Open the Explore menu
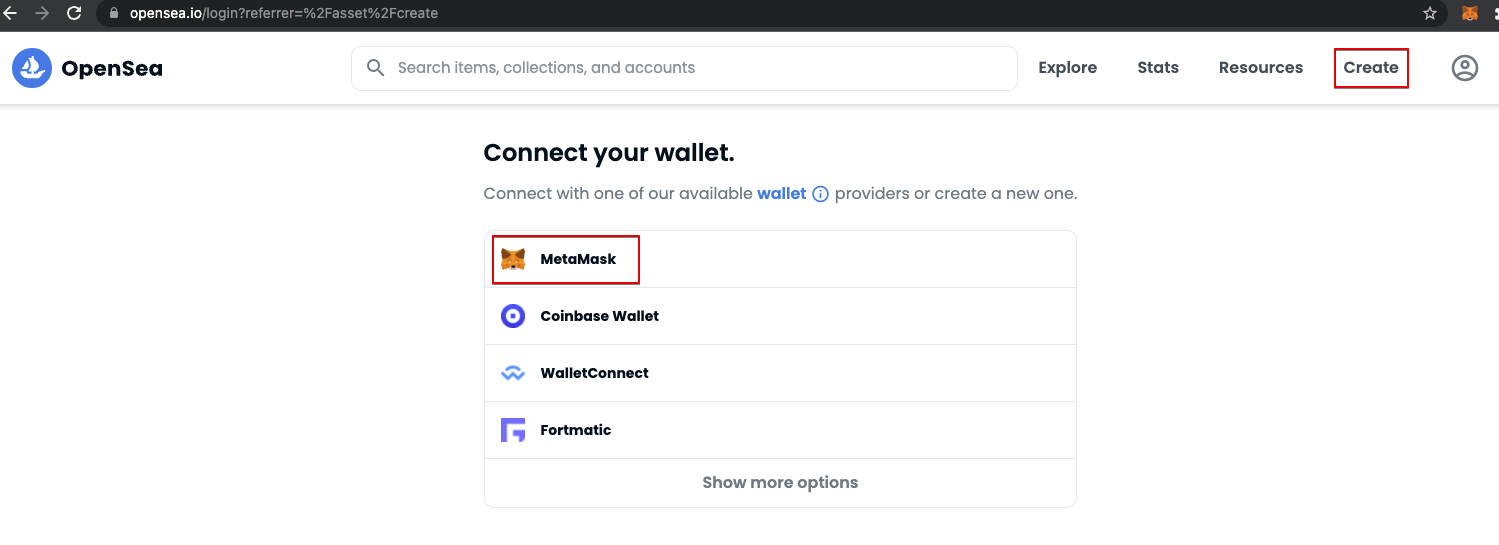The height and width of the screenshot is (545, 1499). (x=1067, y=68)
